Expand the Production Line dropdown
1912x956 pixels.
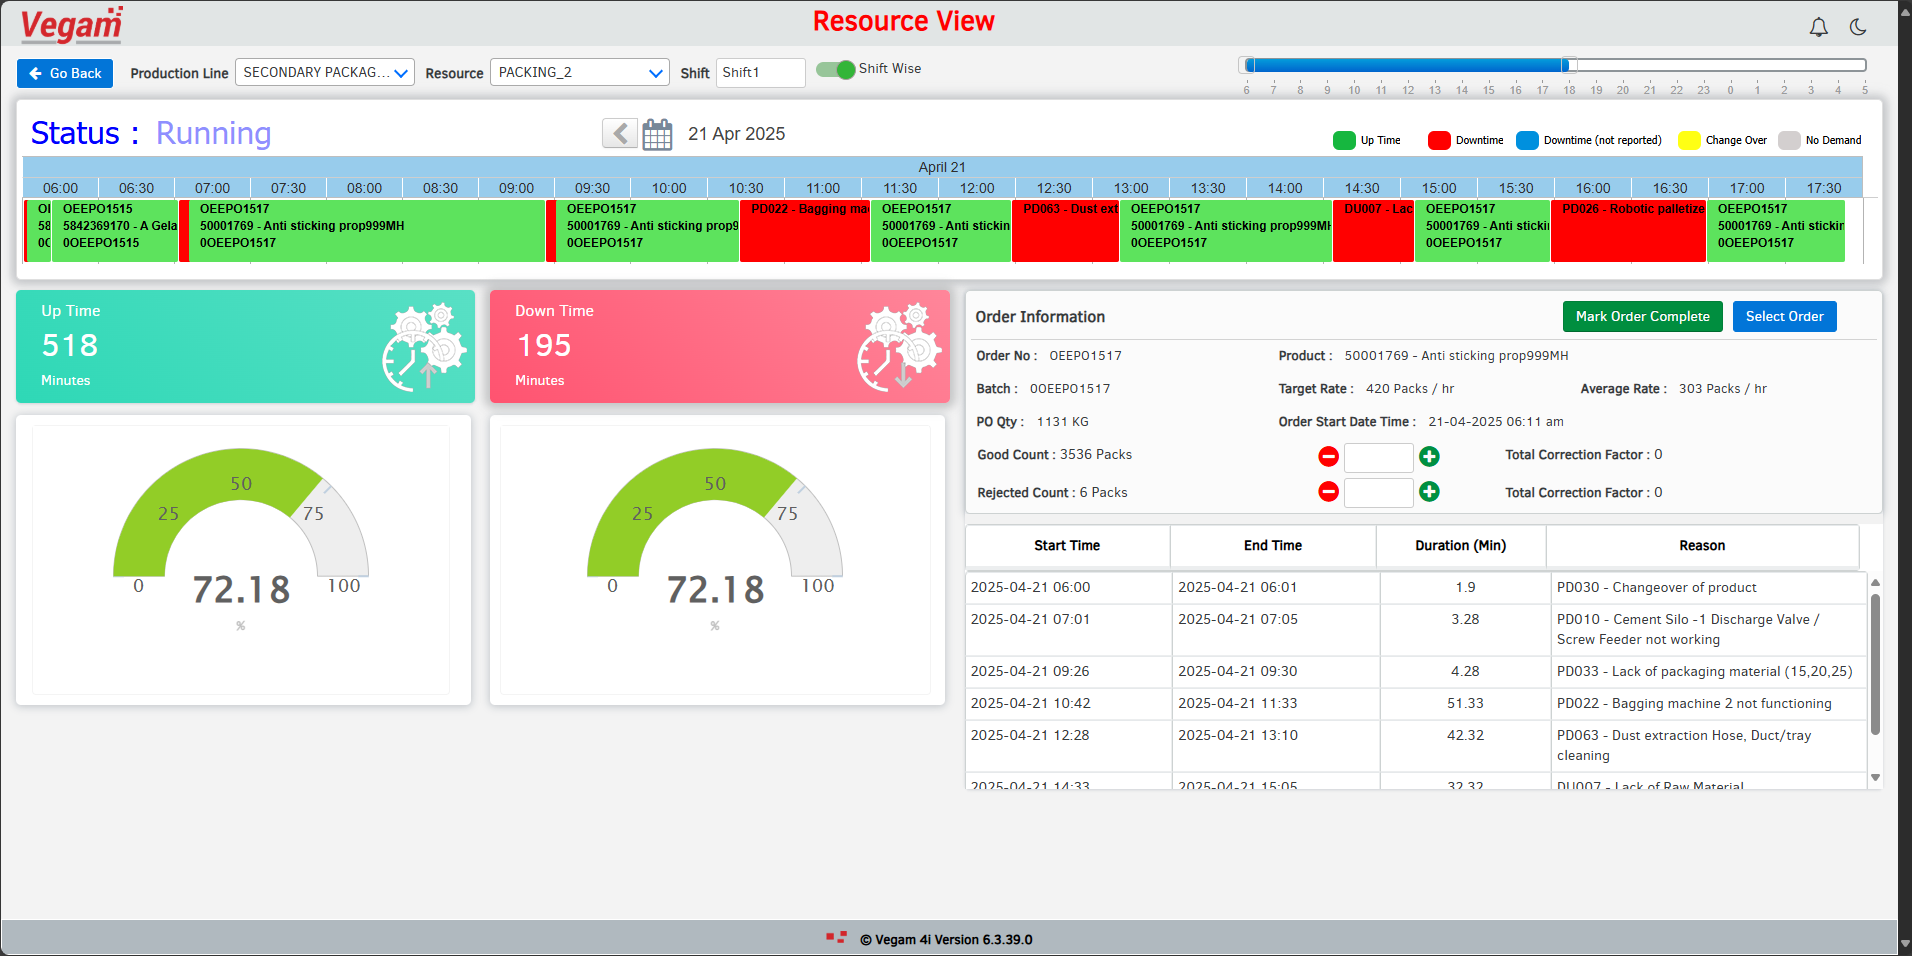[x=325, y=72]
